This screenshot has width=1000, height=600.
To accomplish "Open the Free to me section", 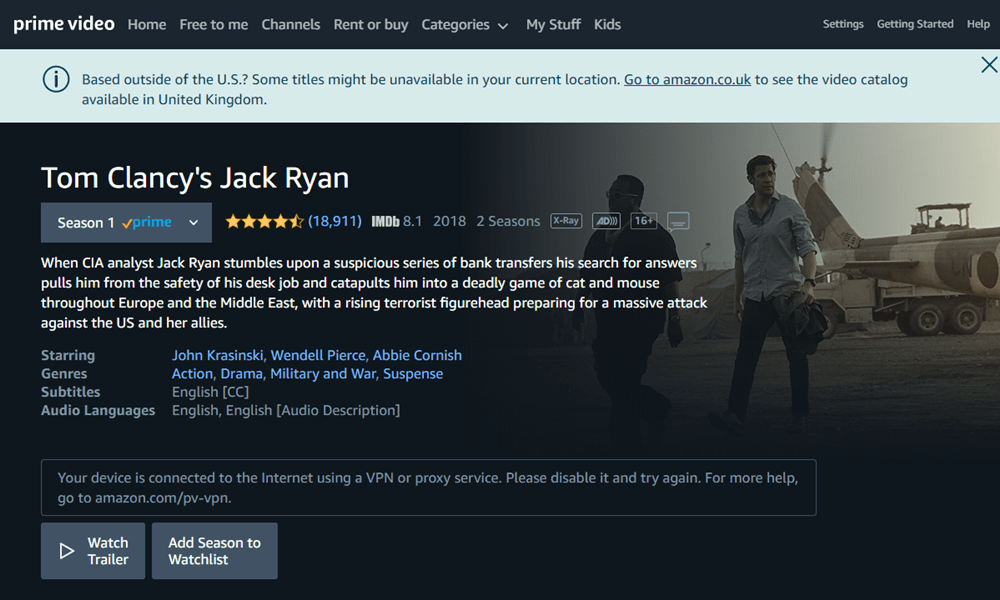I will click(214, 25).
